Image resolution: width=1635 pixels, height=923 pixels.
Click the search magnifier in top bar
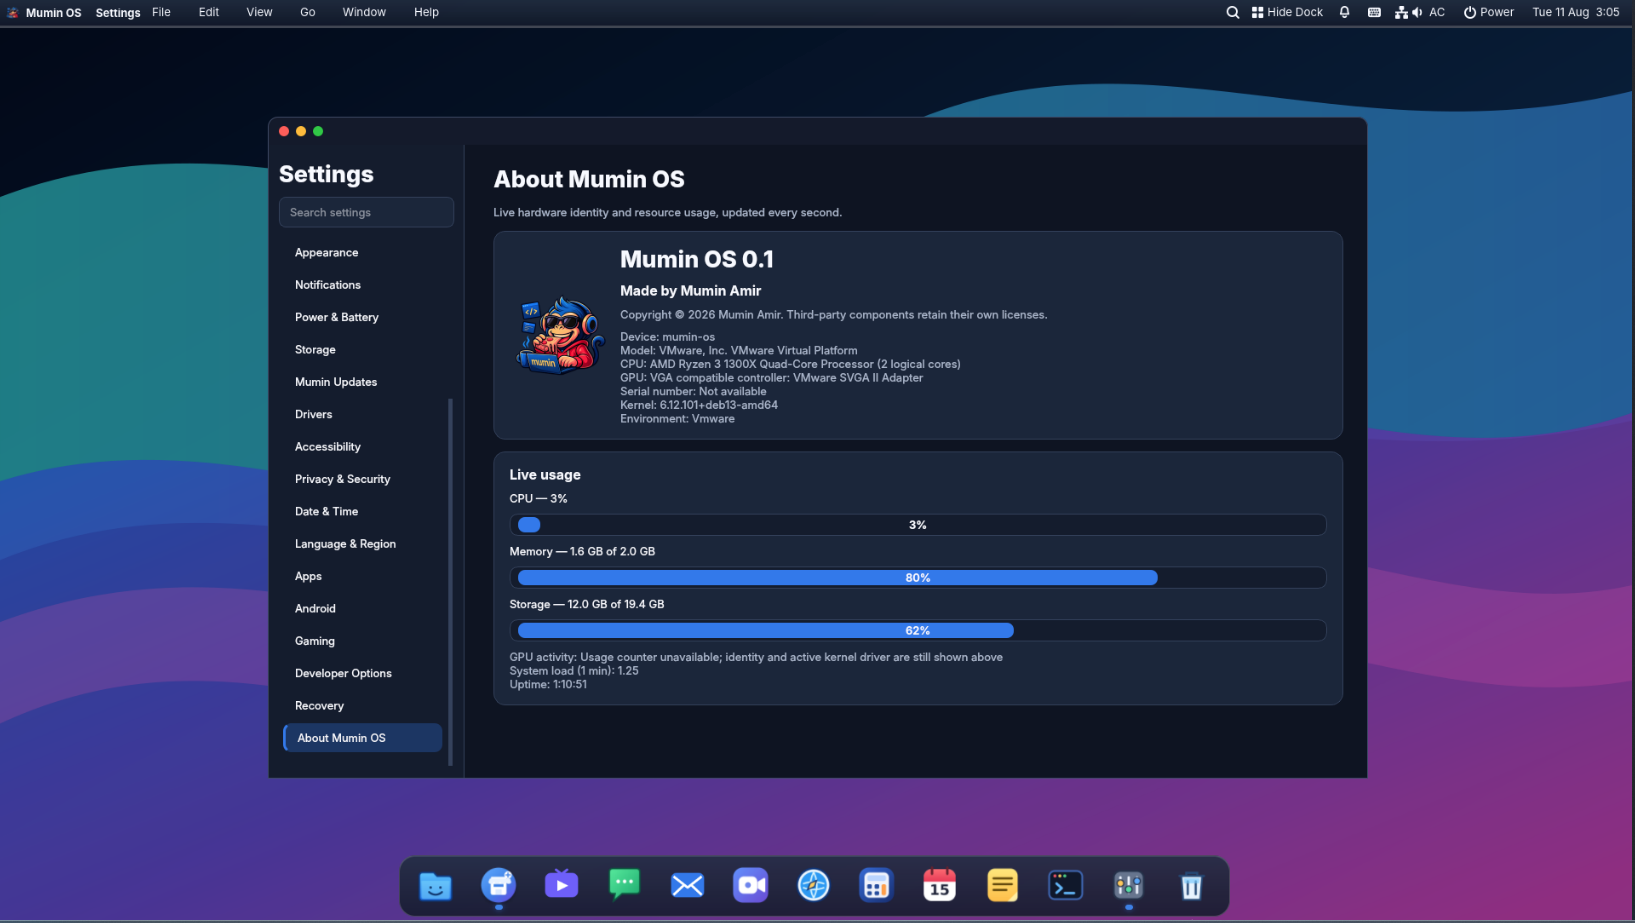pyautogui.click(x=1233, y=12)
